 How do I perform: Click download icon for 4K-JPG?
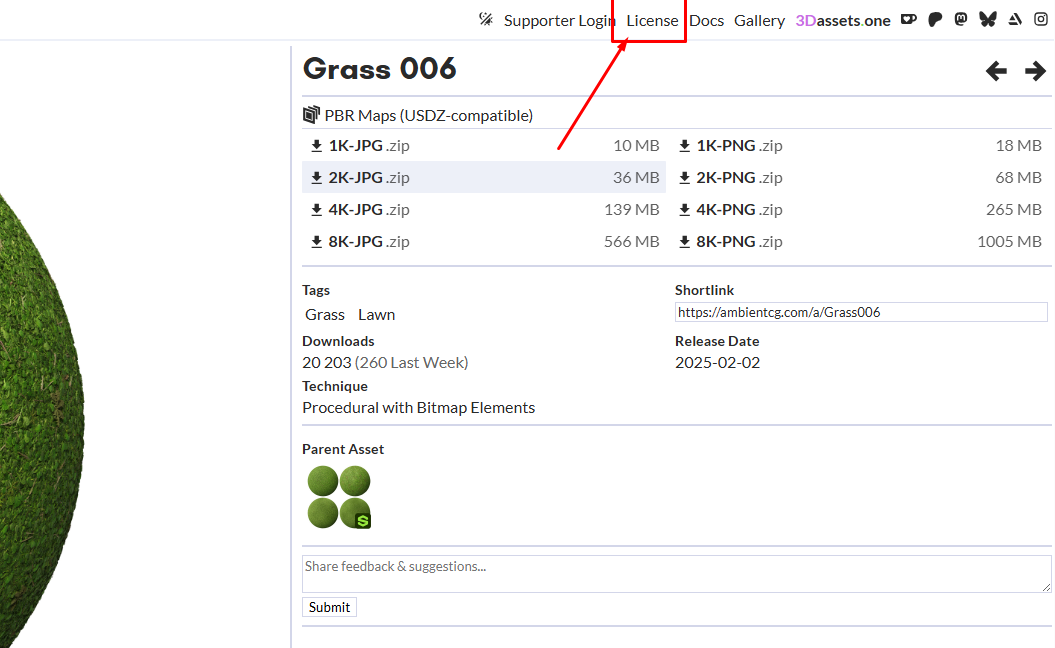point(316,210)
